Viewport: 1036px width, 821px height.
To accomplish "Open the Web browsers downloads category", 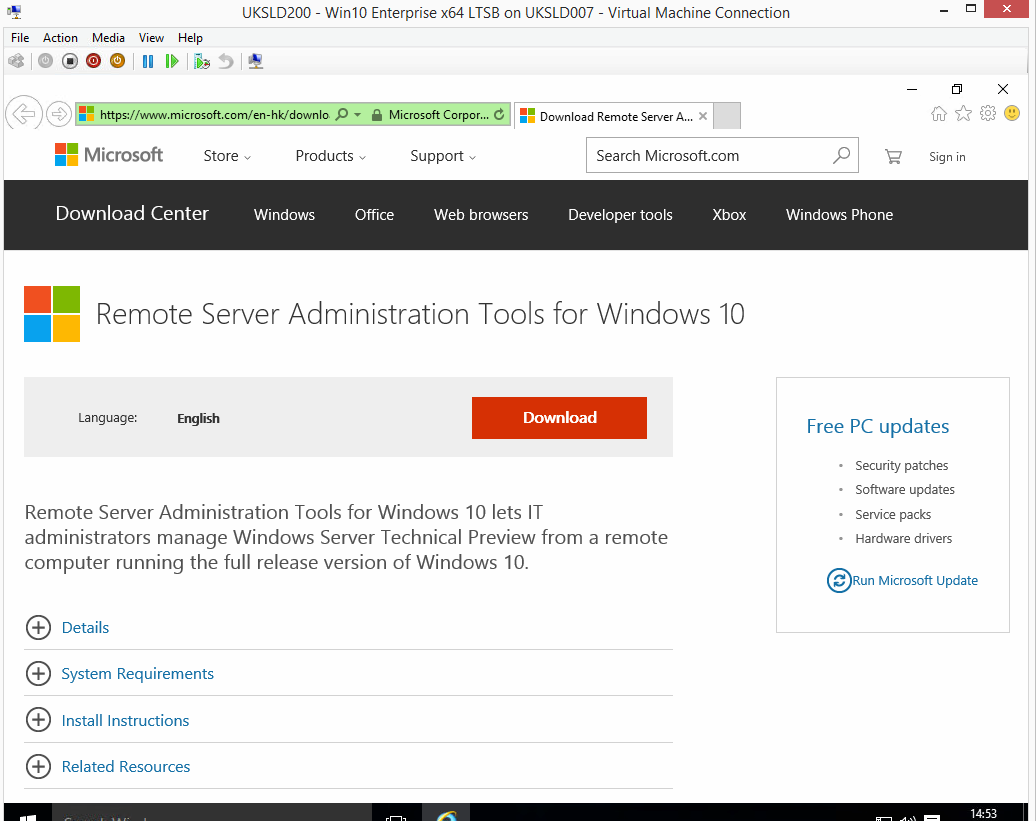I will point(481,215).
